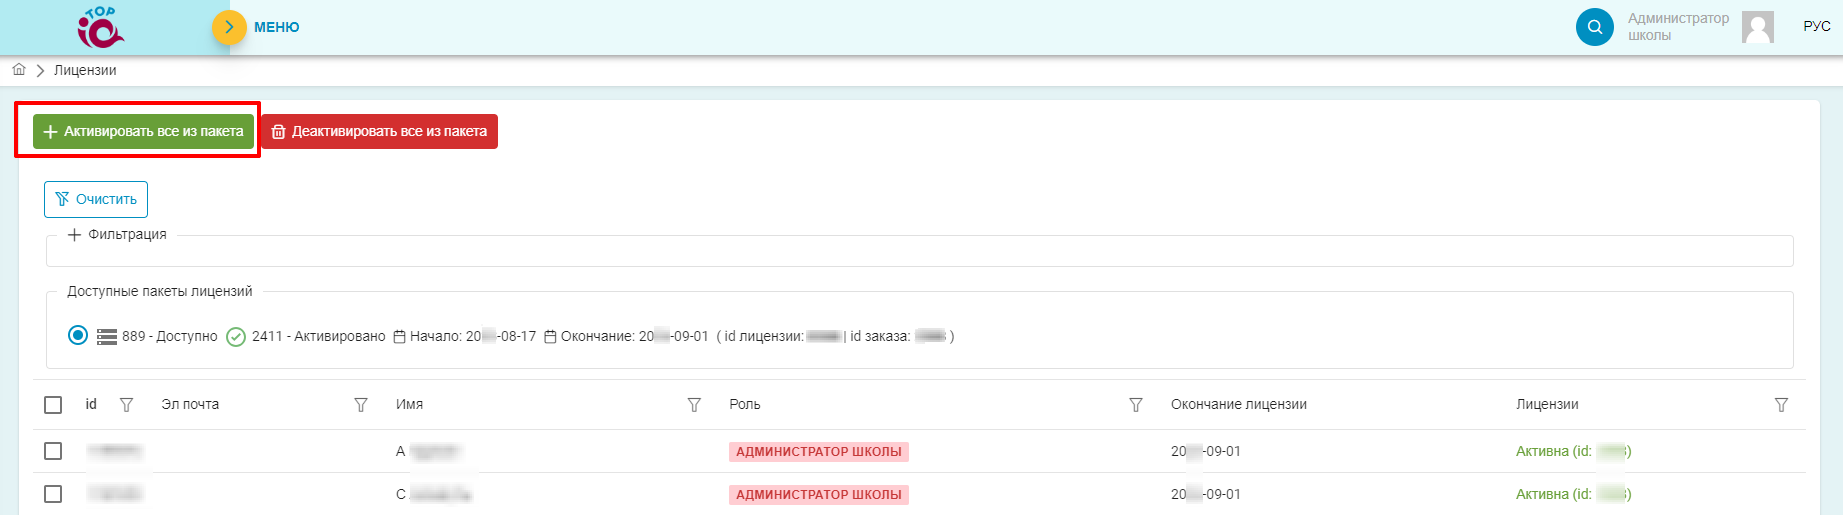Open filter for the Лицензии column
Screen dimensions: 1843x515
point(1781,405)
